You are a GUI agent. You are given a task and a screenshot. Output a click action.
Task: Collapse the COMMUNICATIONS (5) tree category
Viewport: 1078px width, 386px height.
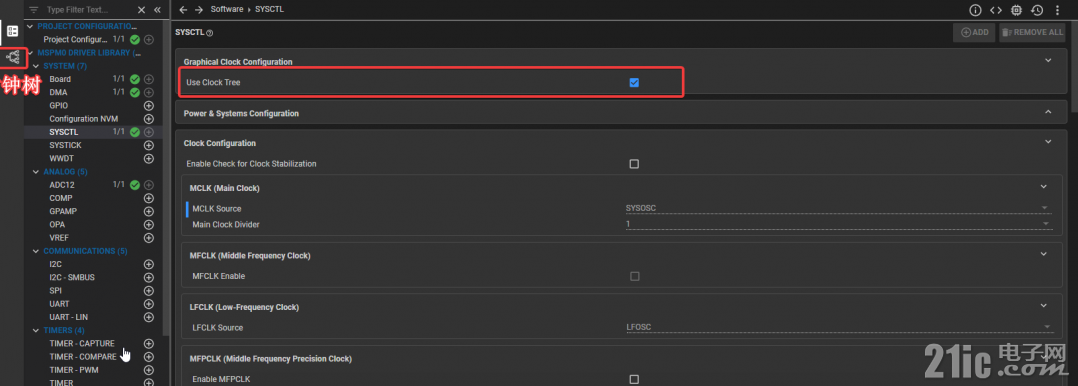pos(35,251)
